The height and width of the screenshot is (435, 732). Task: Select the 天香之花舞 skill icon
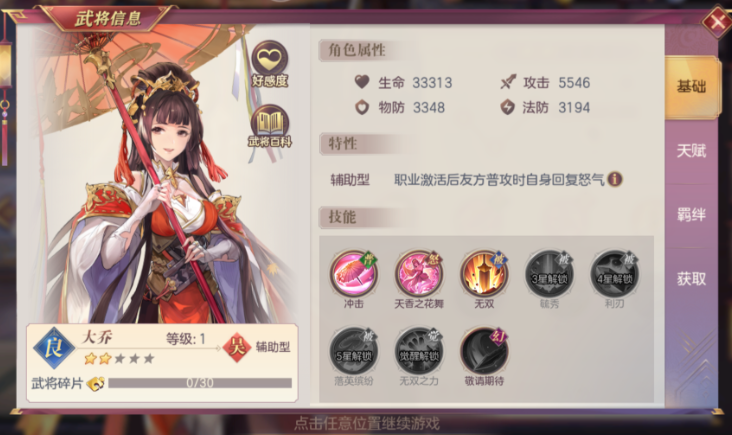[419, 274]
